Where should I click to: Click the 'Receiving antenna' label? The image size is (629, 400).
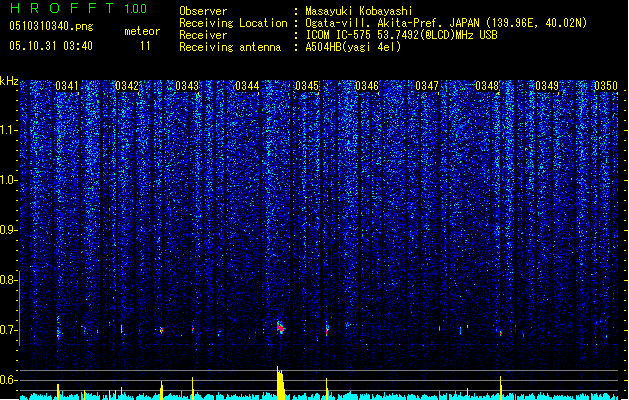point(230,47)
